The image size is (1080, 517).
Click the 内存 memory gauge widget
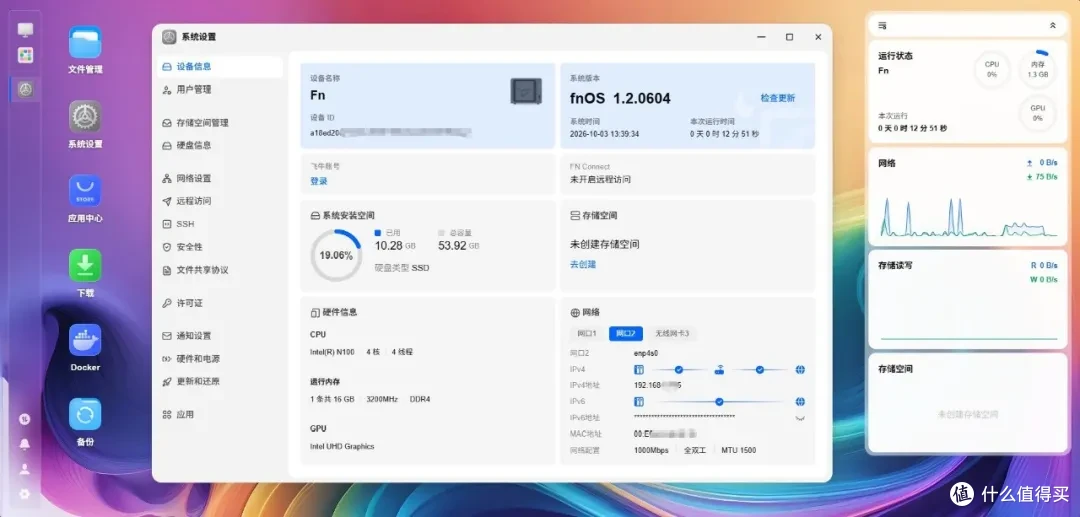click(1037, 70)
